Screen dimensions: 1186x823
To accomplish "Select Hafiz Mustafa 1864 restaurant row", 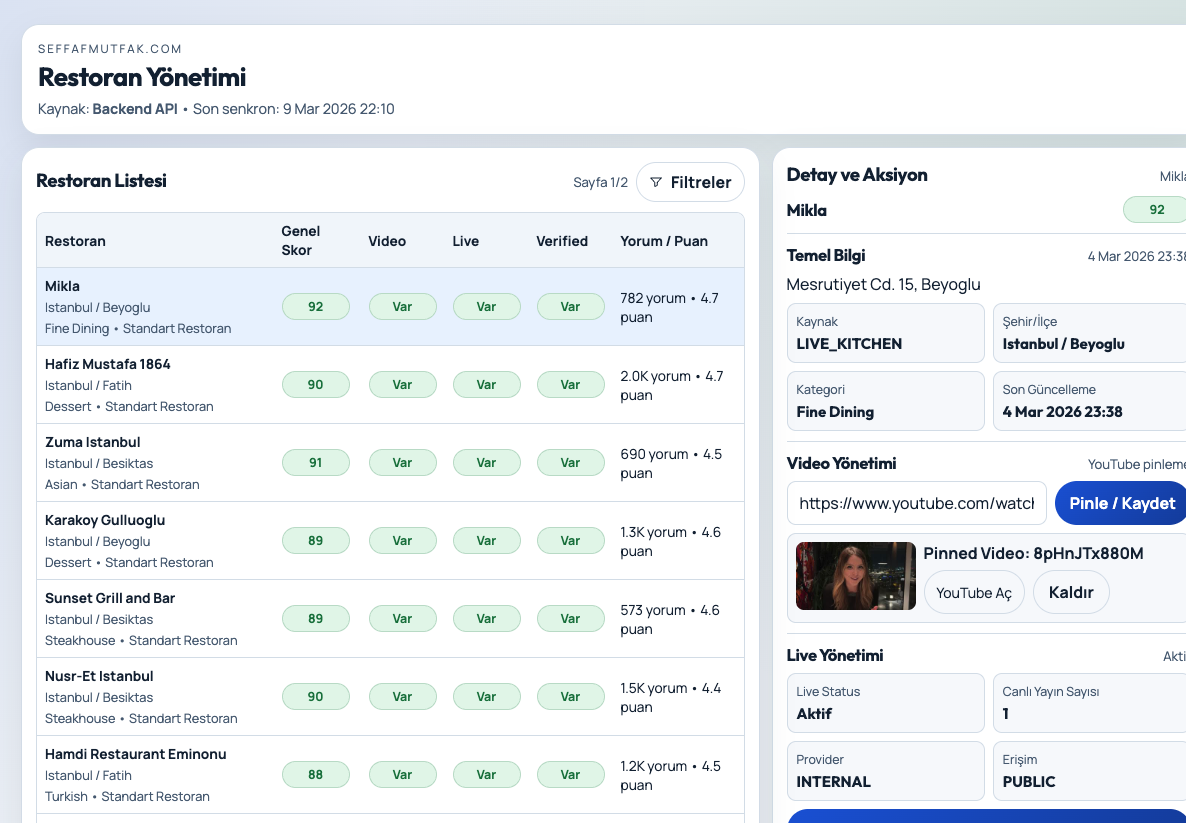I will [x=390, y=384].
